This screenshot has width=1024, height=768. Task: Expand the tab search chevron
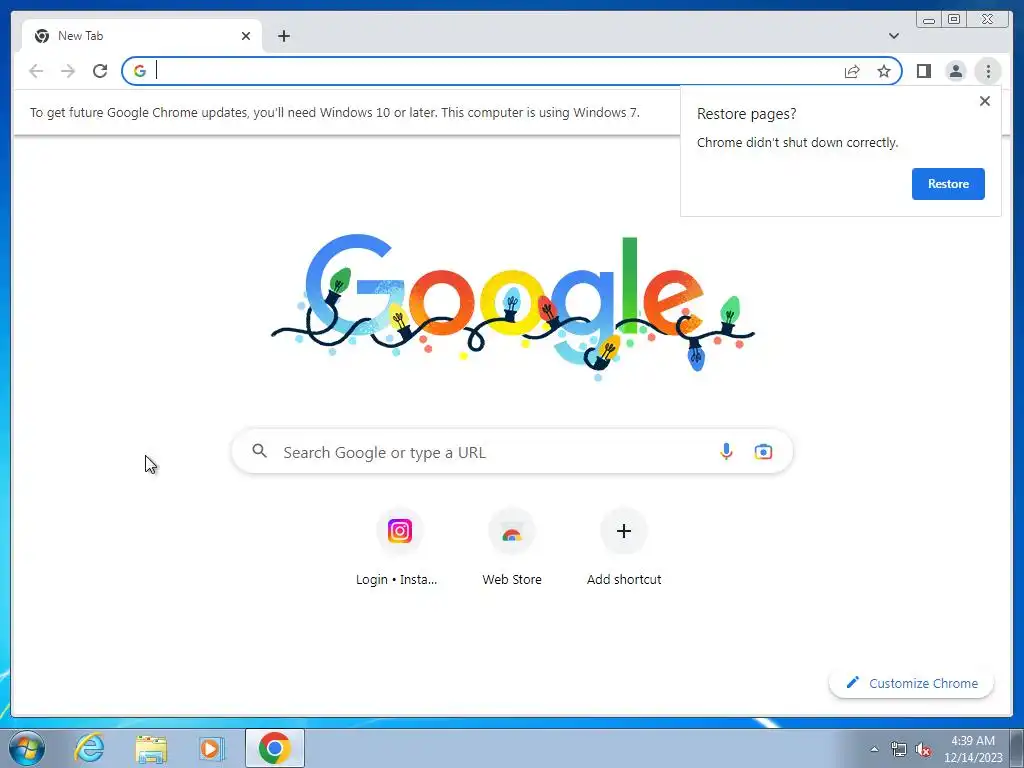click(x=893, y=36)
